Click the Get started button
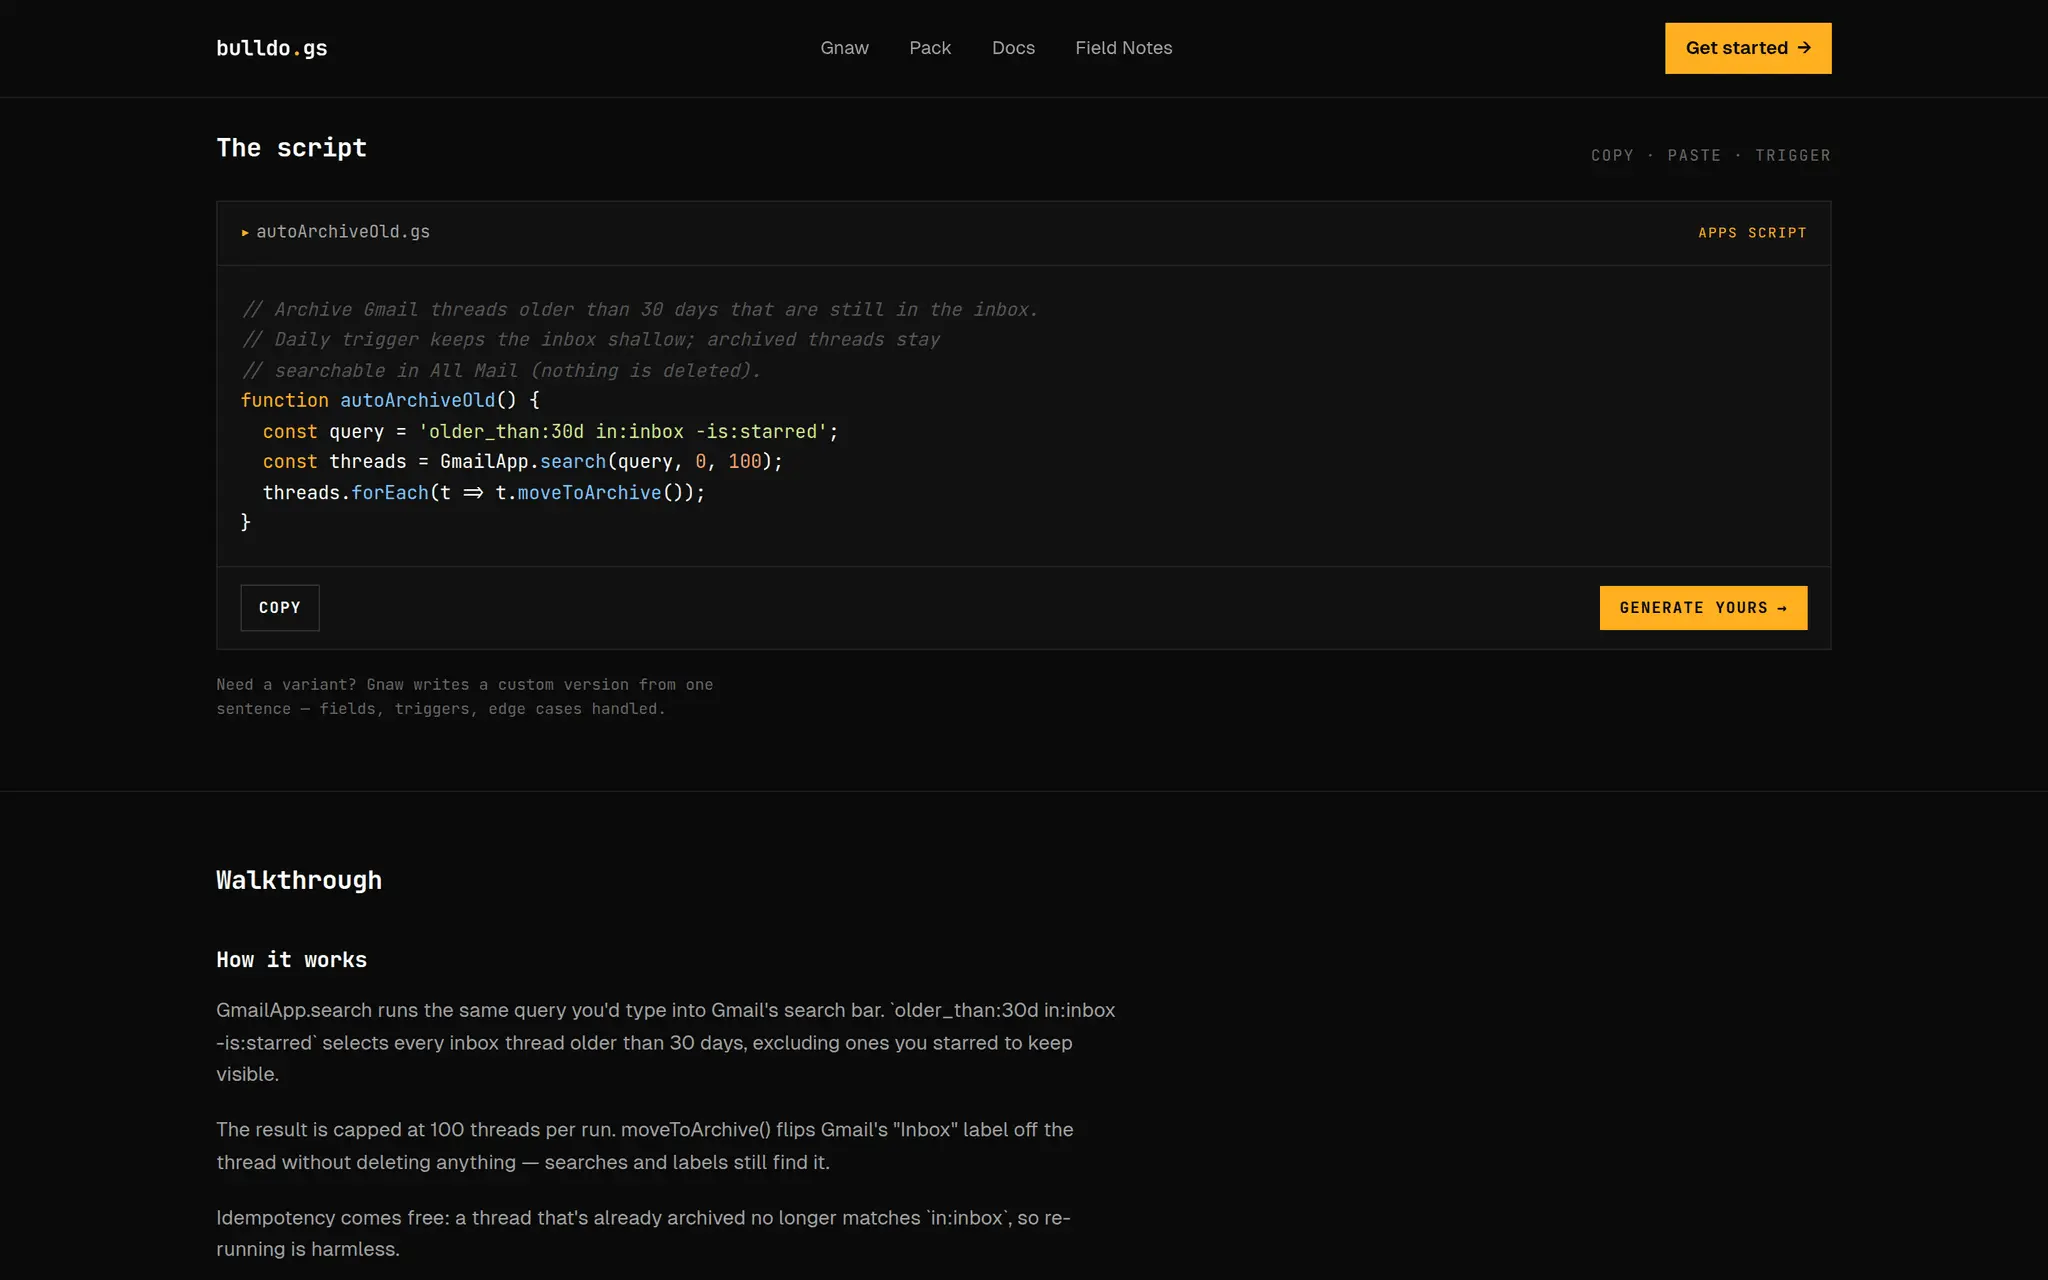 click(x=1748, y=48)
